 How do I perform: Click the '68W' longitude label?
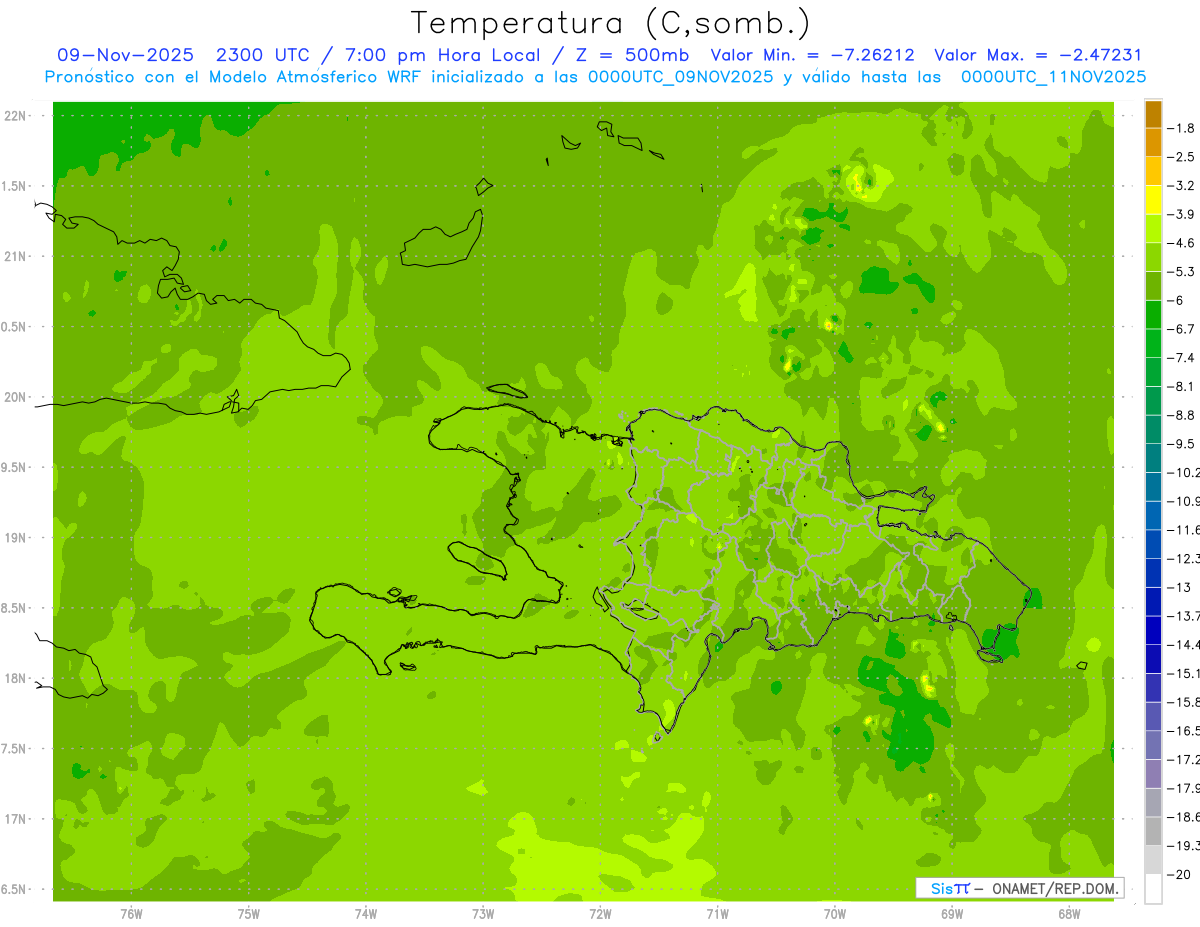[x=1069, y=913]
